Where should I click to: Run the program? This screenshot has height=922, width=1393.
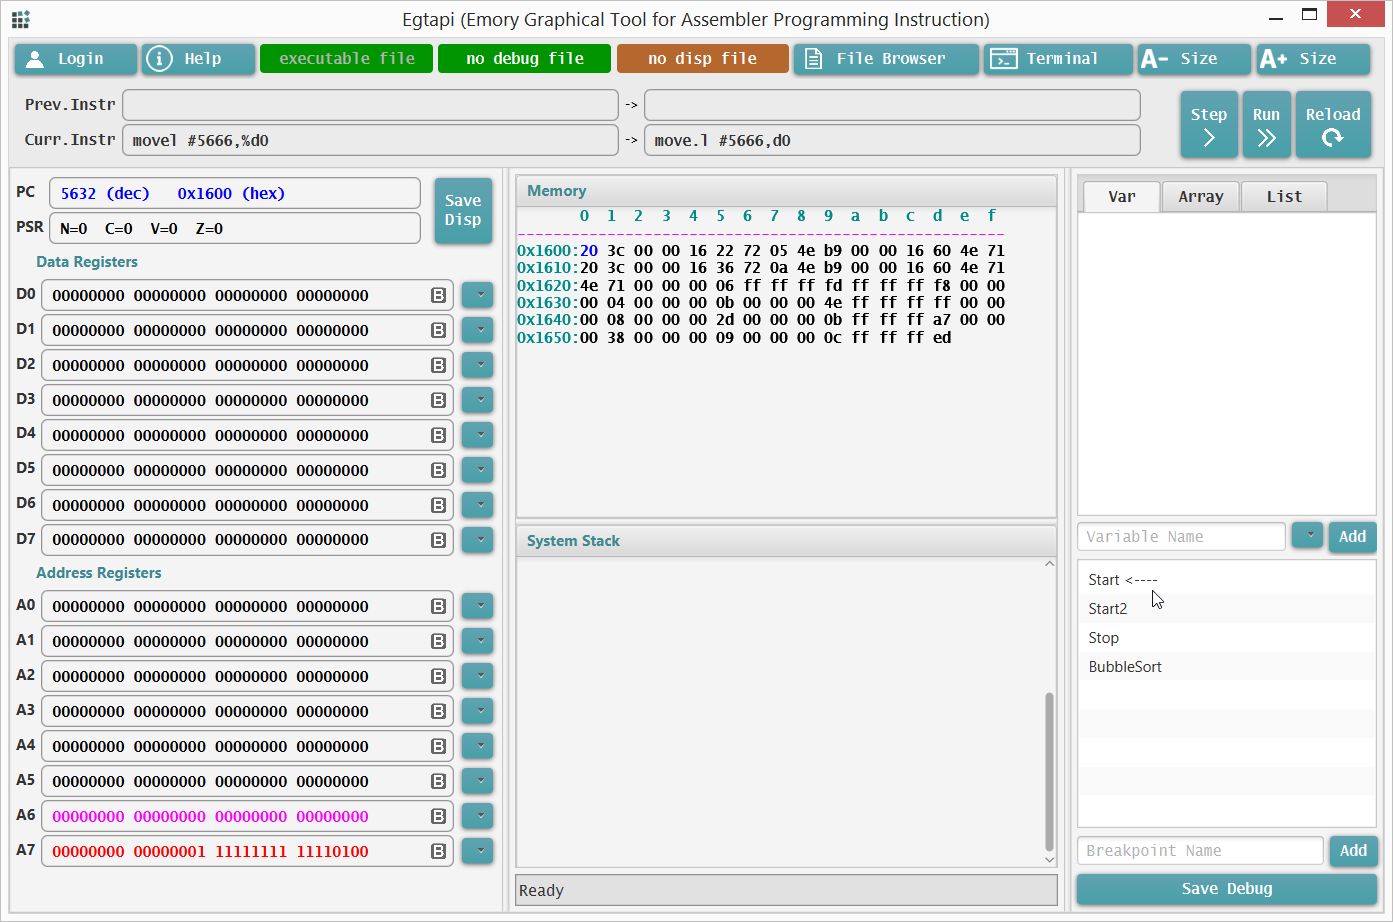(1266, 125)
